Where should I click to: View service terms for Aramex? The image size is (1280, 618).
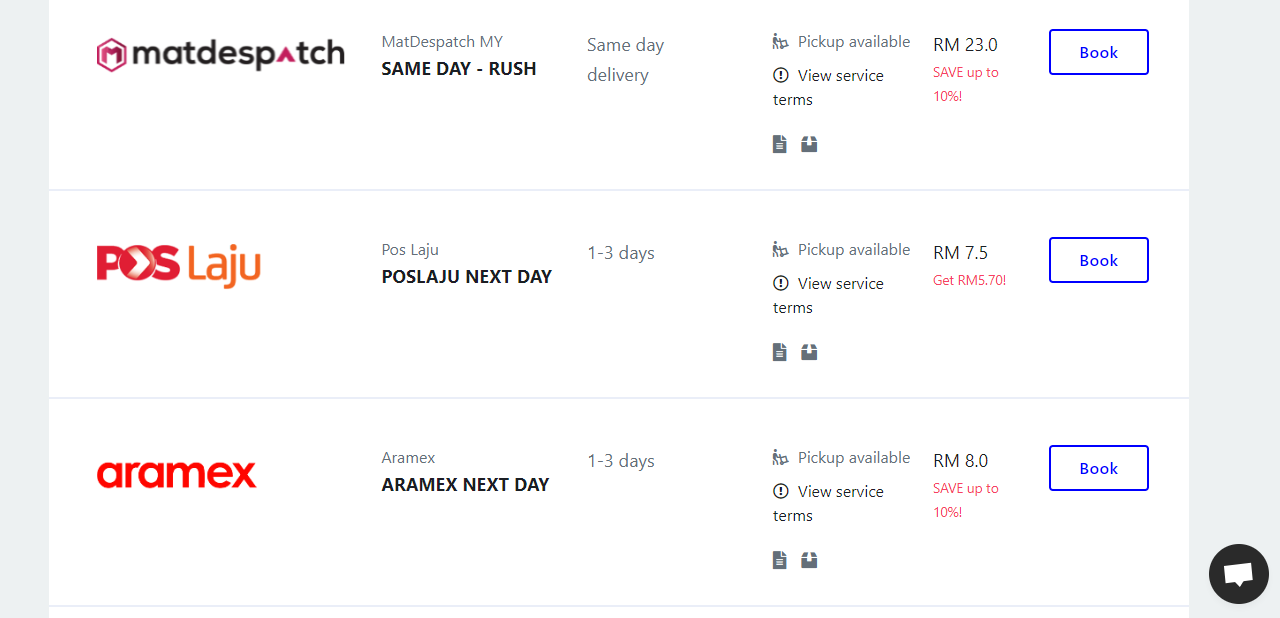tap(828, 503)
